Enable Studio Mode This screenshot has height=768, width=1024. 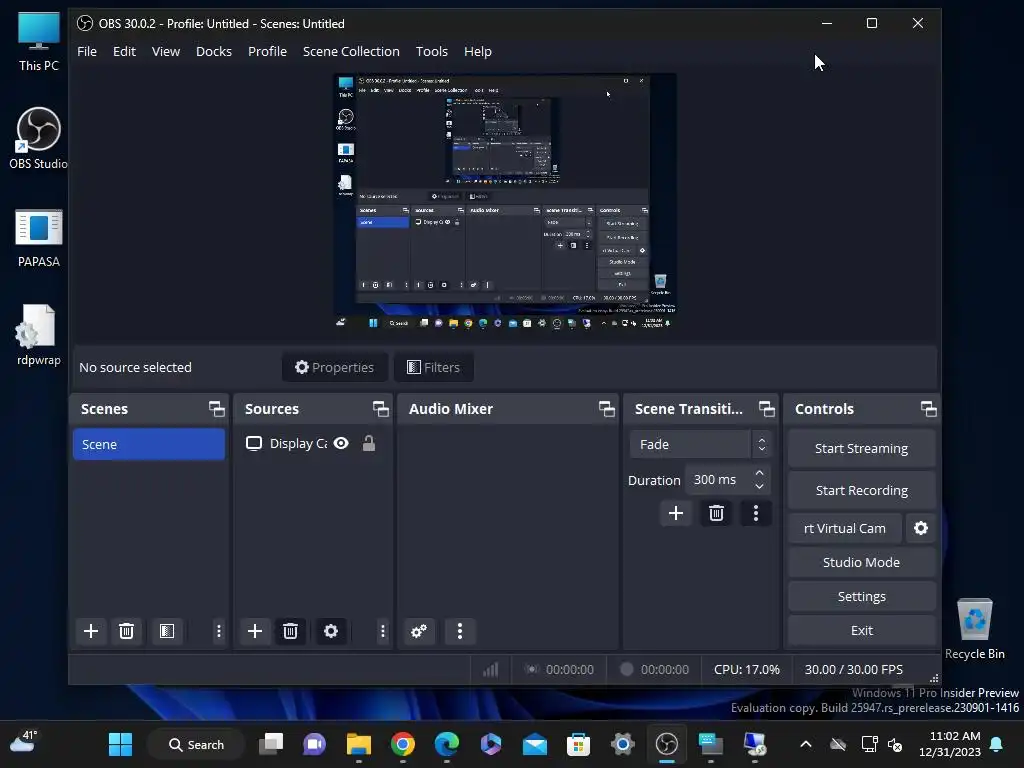coord(861,562)
